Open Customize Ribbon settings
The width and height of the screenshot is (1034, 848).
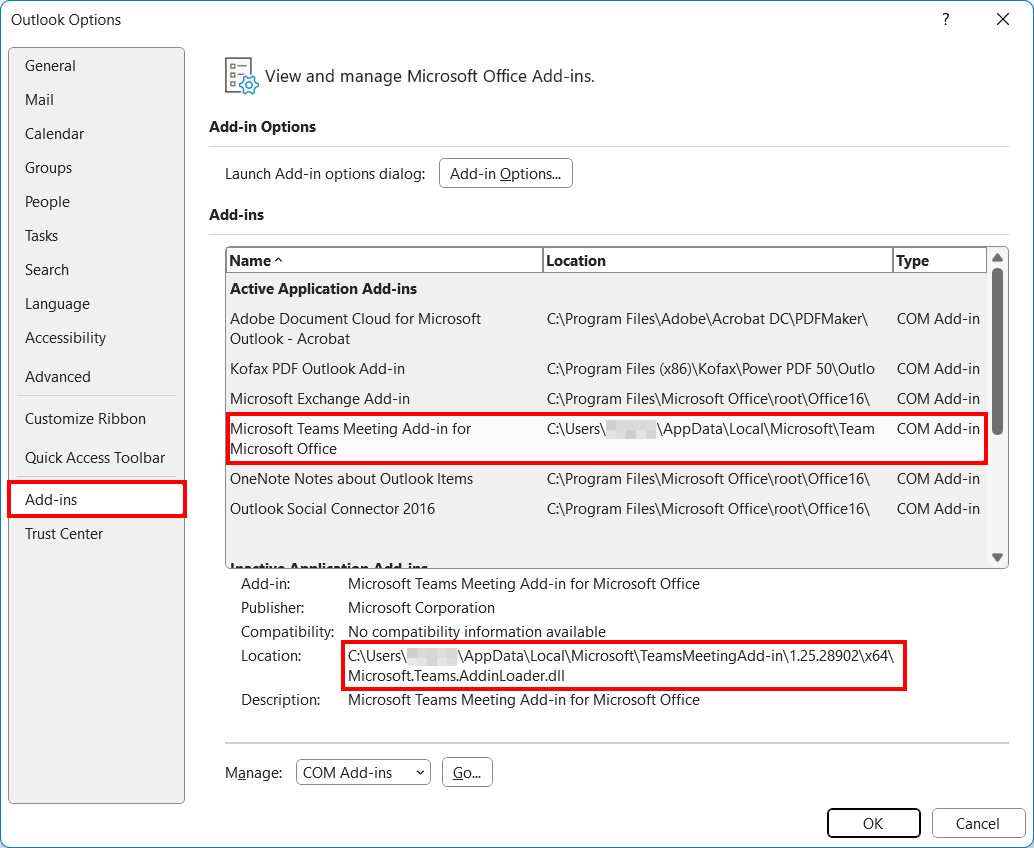85,419
